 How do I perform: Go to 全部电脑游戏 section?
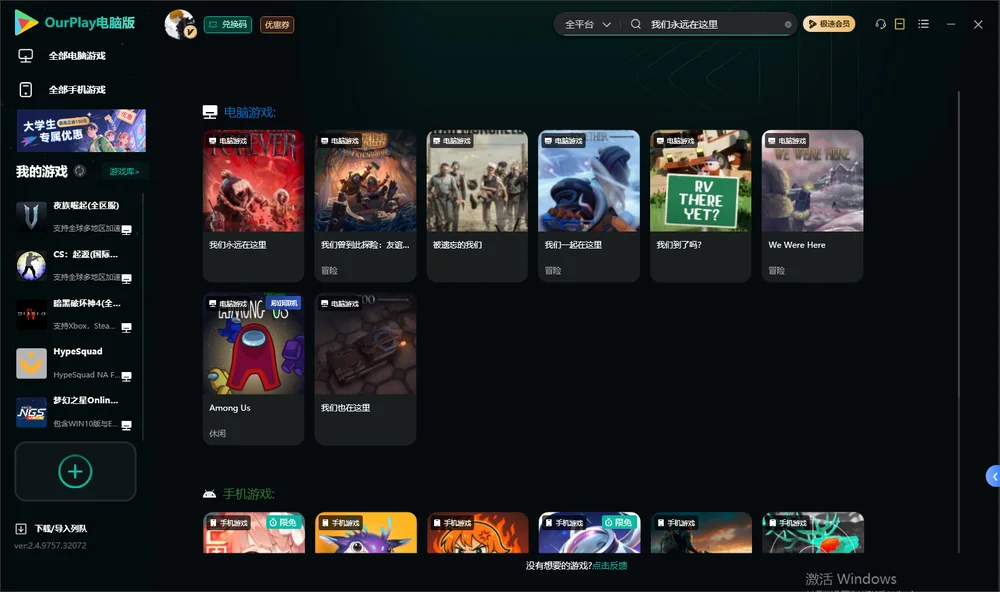(62, 56)
